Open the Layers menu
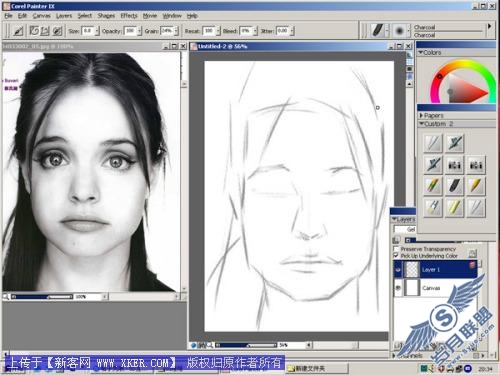Screen dimensions: 500x375 coord(64,16)
